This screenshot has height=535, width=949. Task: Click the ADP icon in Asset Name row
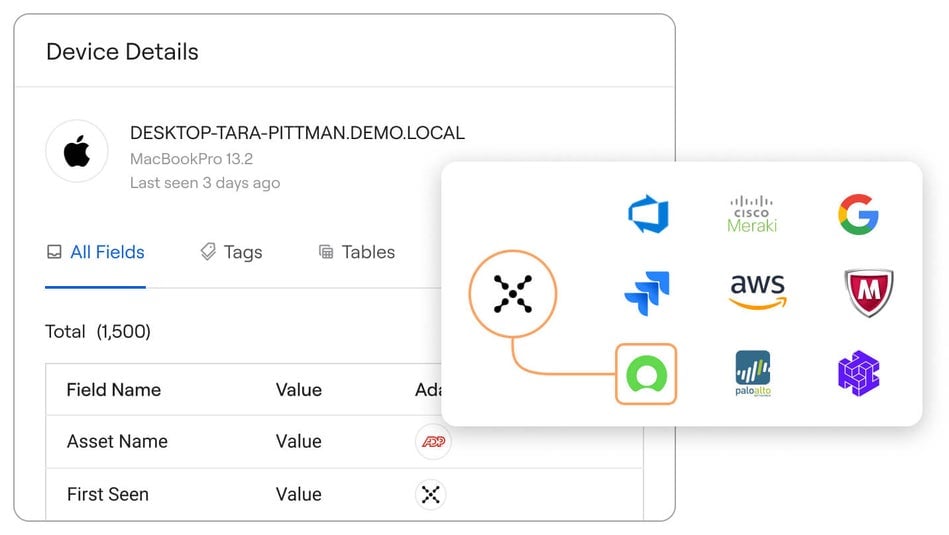point(432,441)
